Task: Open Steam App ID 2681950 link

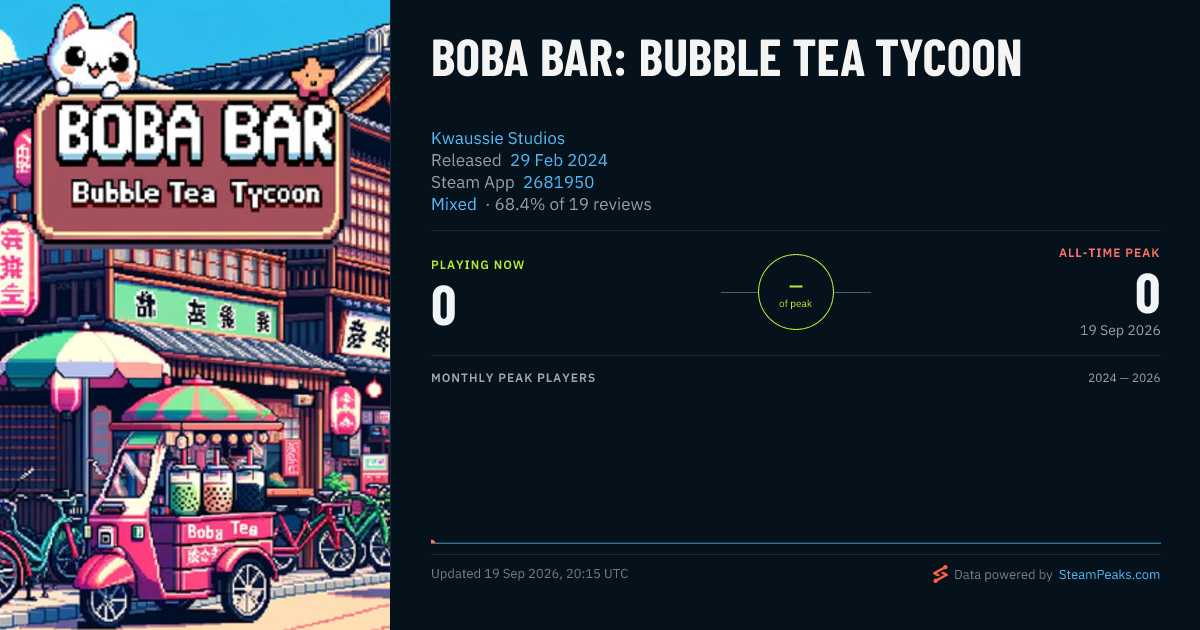Action: click(559, 182)
